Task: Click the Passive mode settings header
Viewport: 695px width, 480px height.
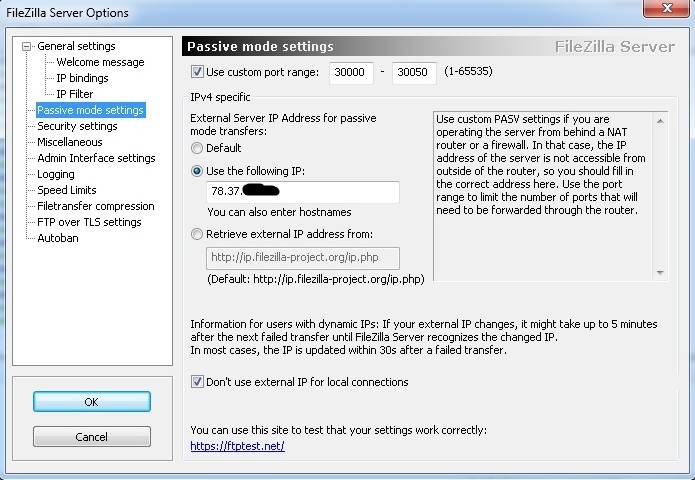Action: (x=260, y=47)
